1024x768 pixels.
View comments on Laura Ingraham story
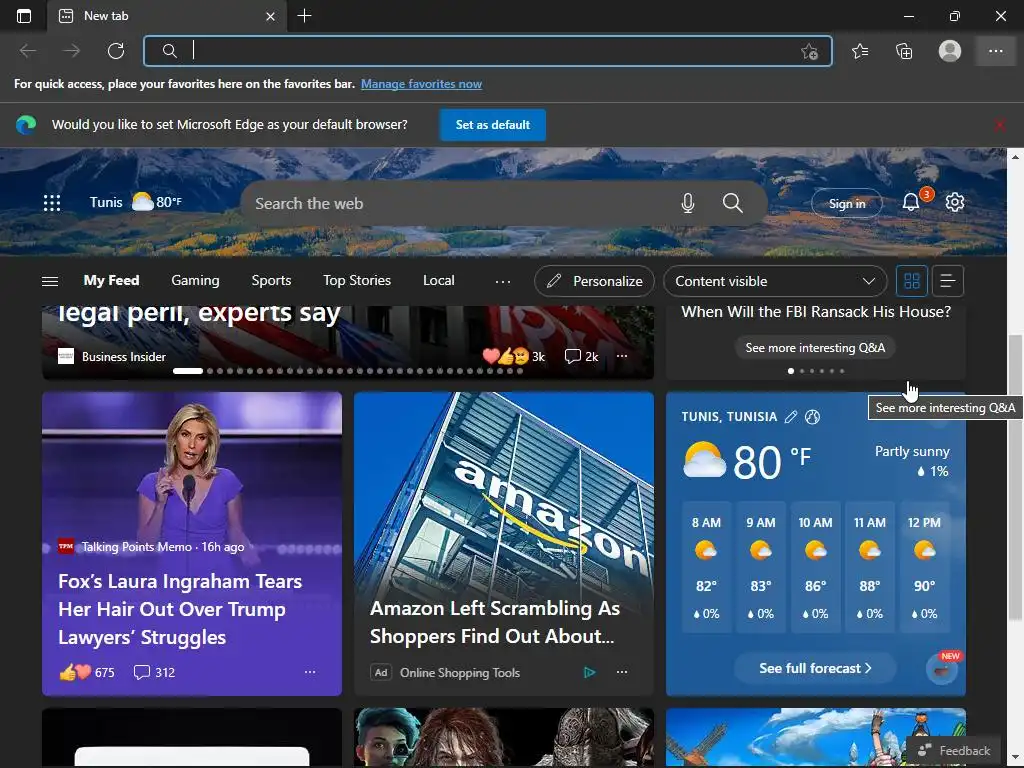coord(154,672)
